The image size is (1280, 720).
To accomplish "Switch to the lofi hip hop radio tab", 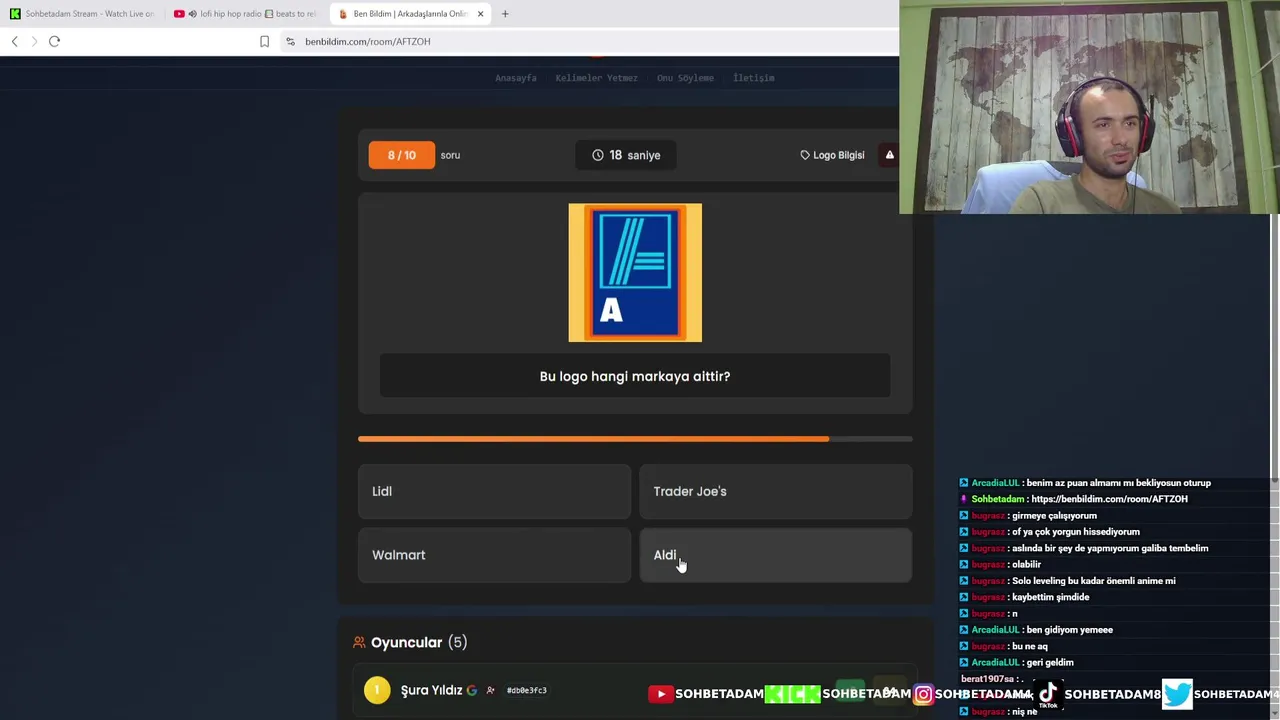I will (x=245, y=14).
